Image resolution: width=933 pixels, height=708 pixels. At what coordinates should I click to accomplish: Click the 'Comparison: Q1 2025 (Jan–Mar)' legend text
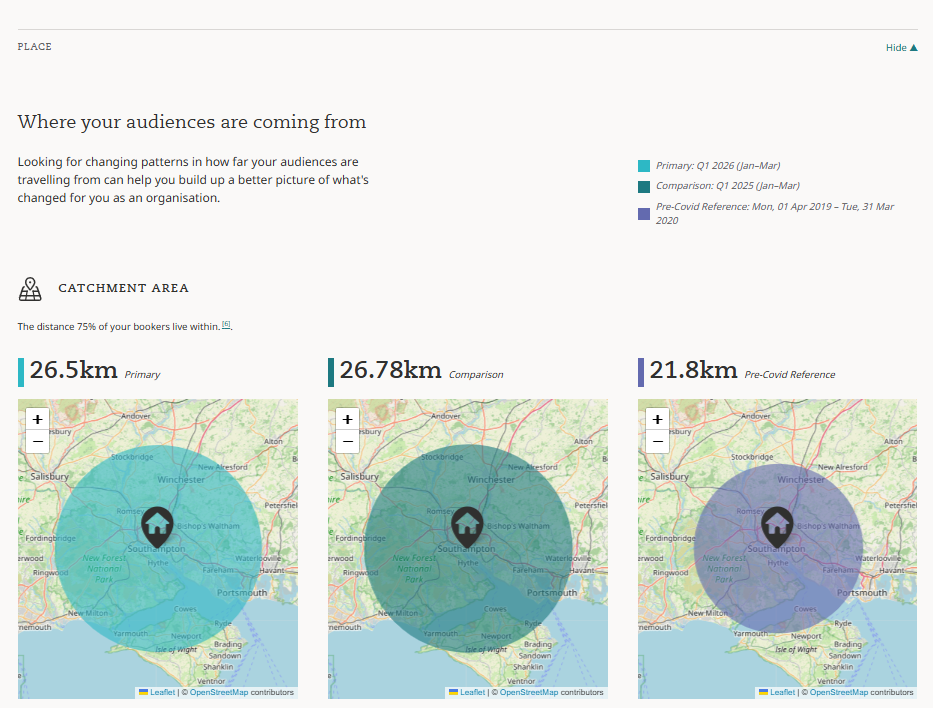pos(728,186)
